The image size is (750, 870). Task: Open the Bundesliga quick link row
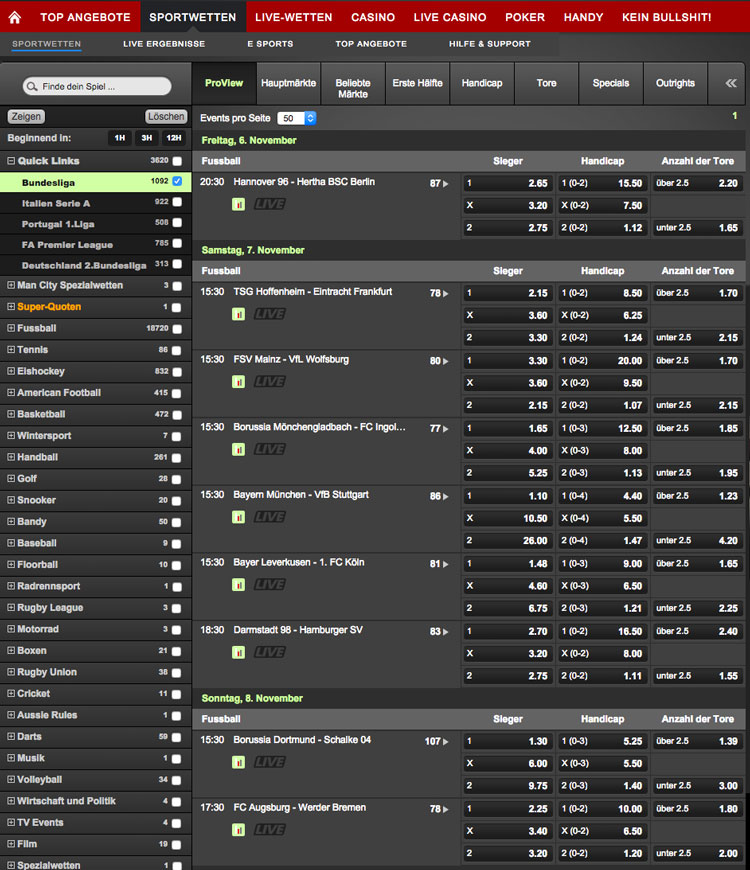point(95,182)
